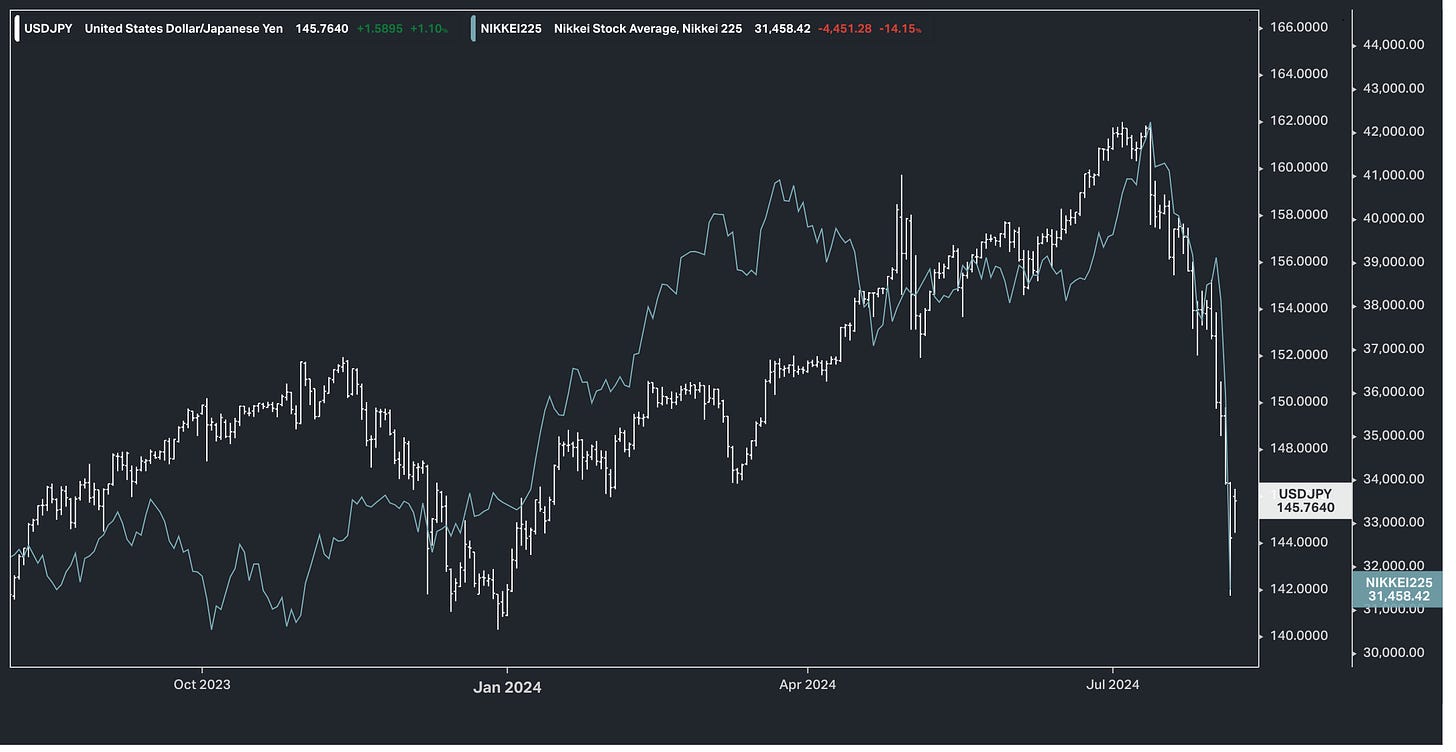The width and height of the screenshot is (1456, 752).
Task: Click the teal NIKKEI225 legend color marker
Action: pyautogui.click(x=473, y=29)
